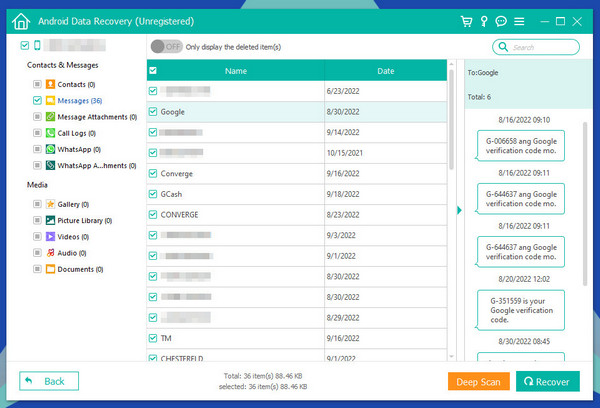Toggle the Call Logs checkbox
Viewport: 600px width, 408px height.
tap(37, 133)
